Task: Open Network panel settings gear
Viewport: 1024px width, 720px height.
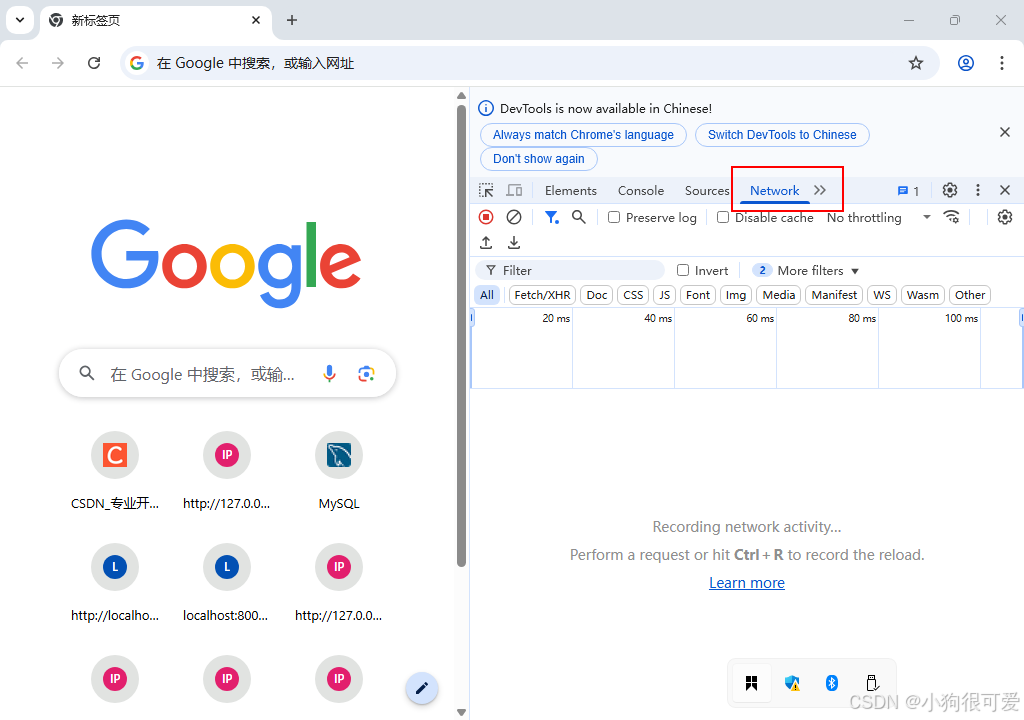Action: coord(1005,217)
